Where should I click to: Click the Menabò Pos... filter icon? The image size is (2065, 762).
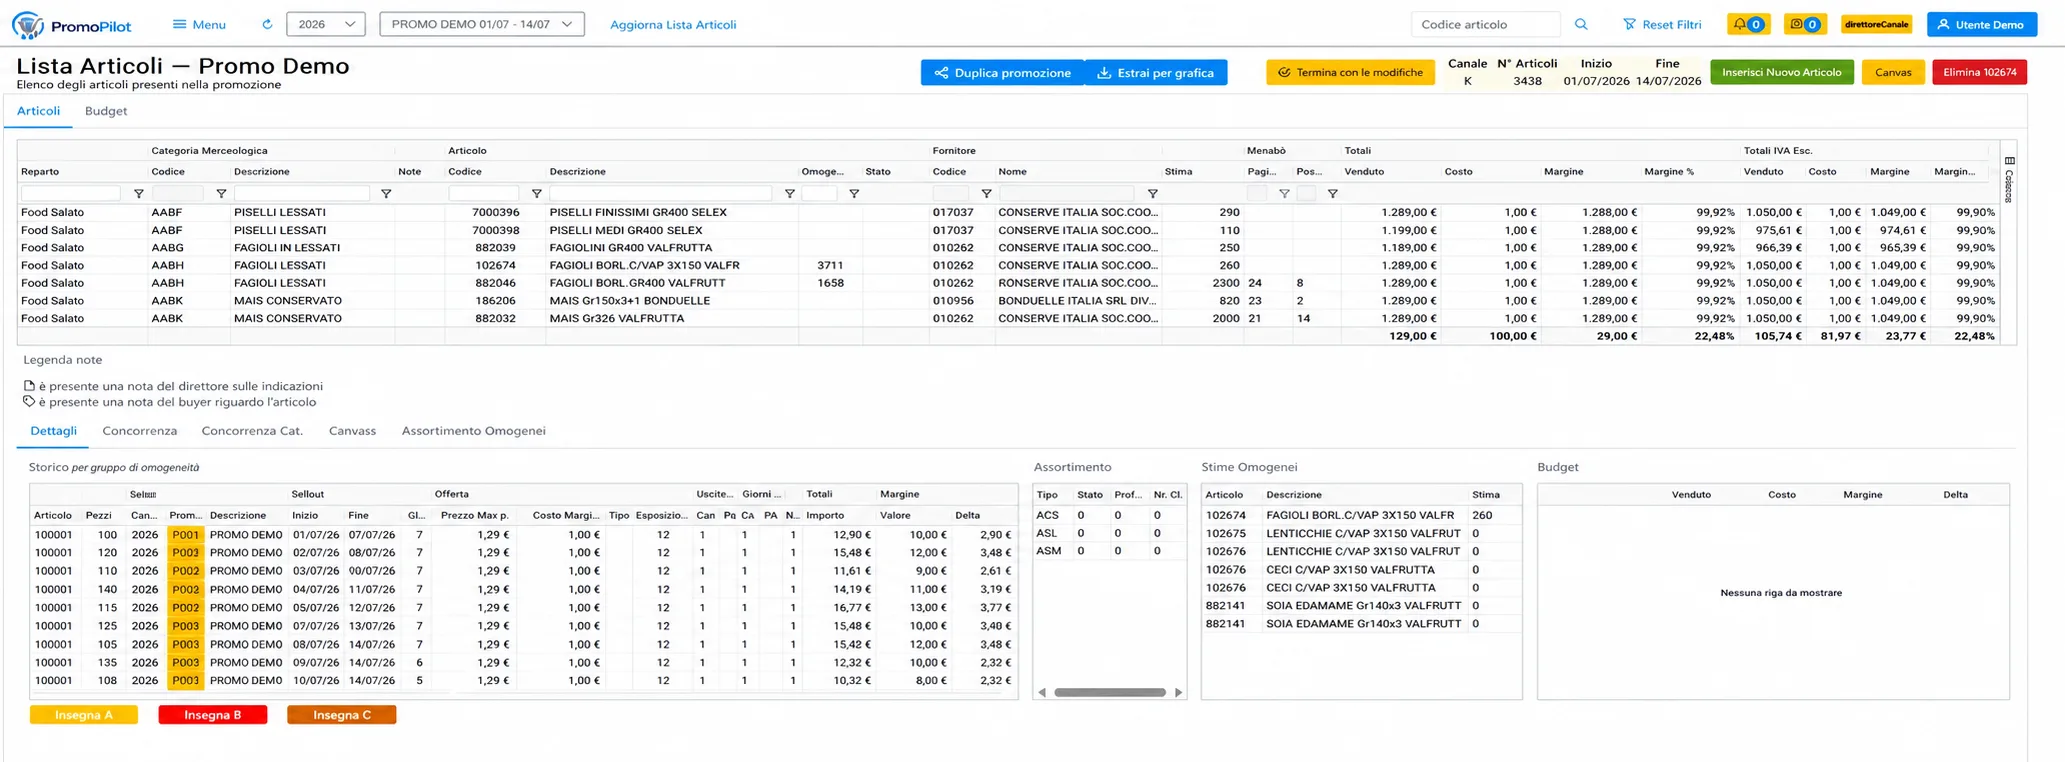pos(1332,194)
